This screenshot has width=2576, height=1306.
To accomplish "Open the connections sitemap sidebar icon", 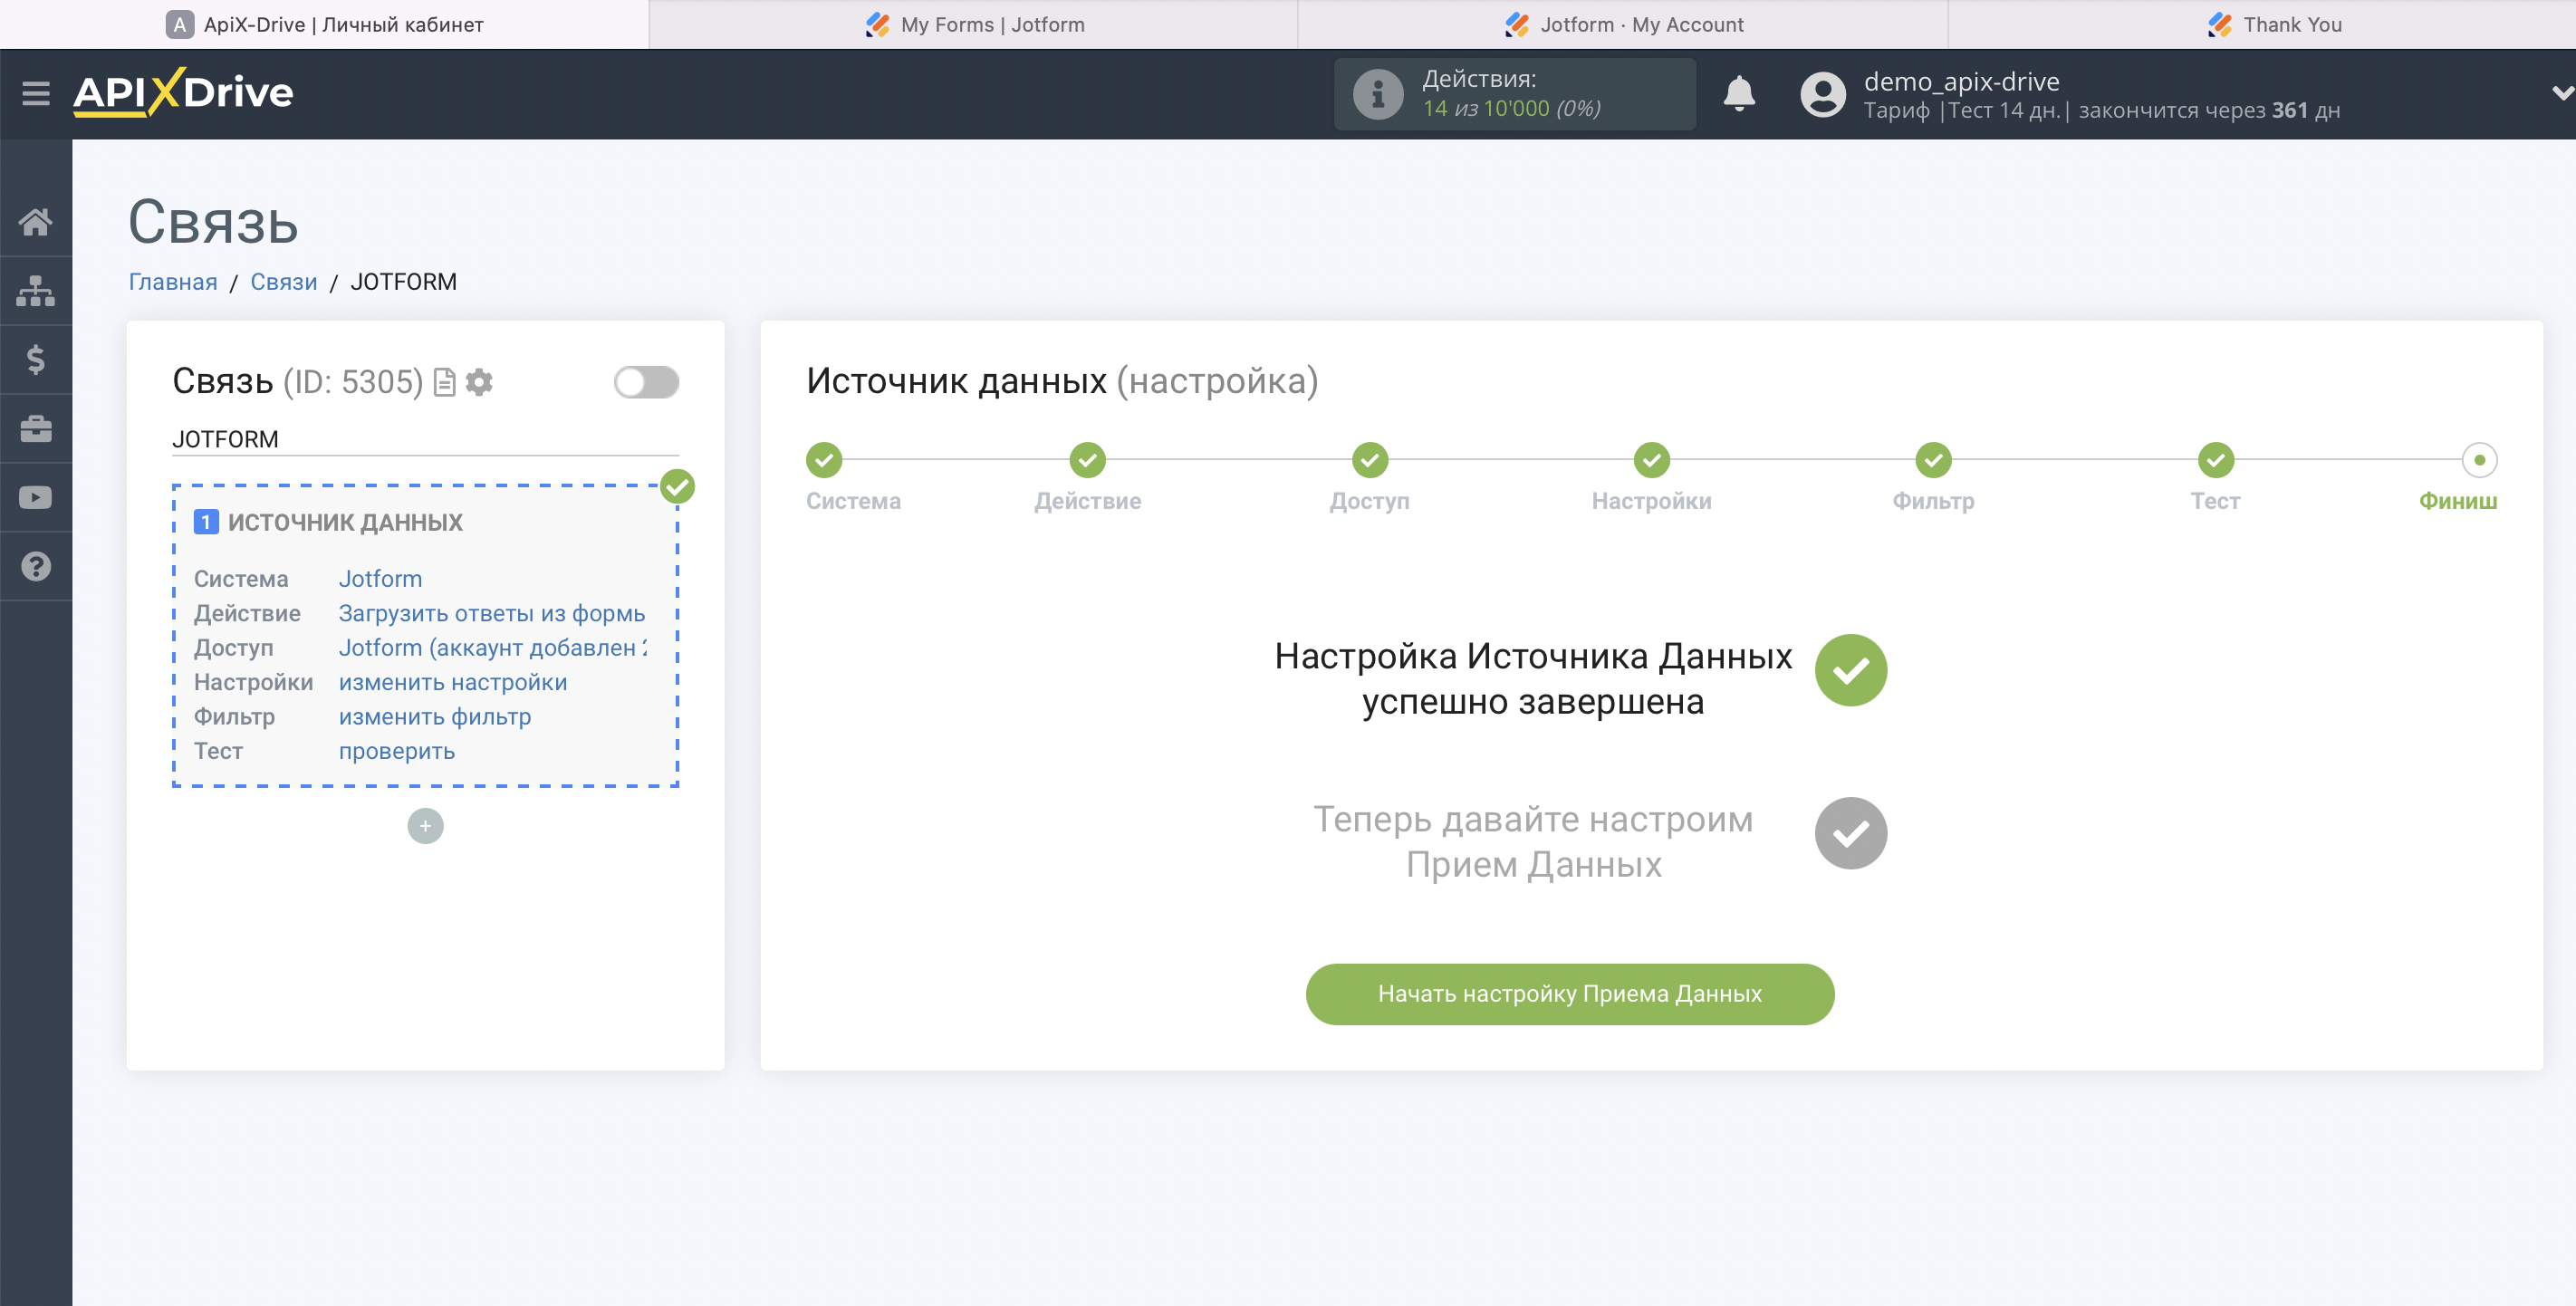I will point(36,290).
